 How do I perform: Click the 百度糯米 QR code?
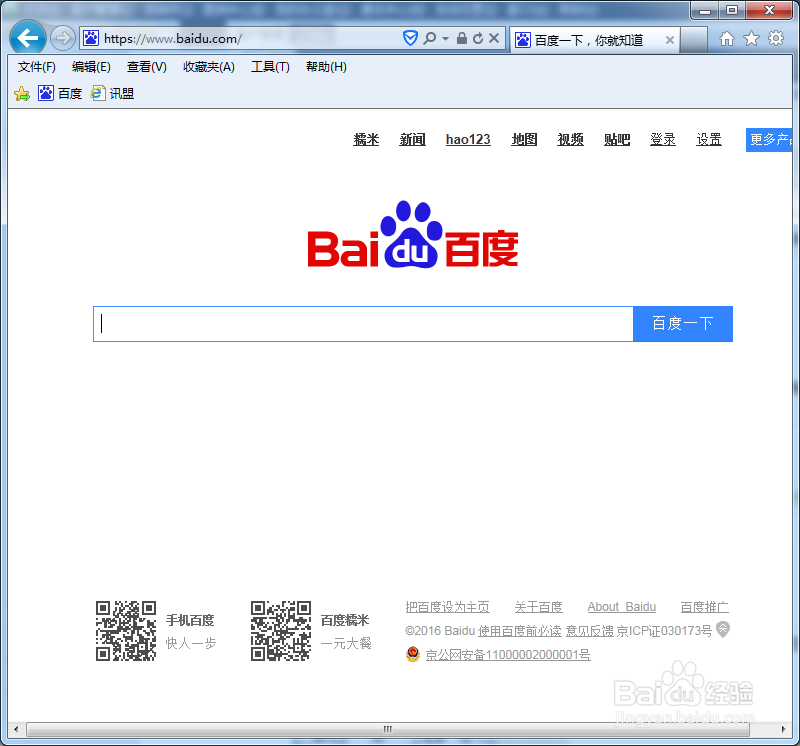281,631
